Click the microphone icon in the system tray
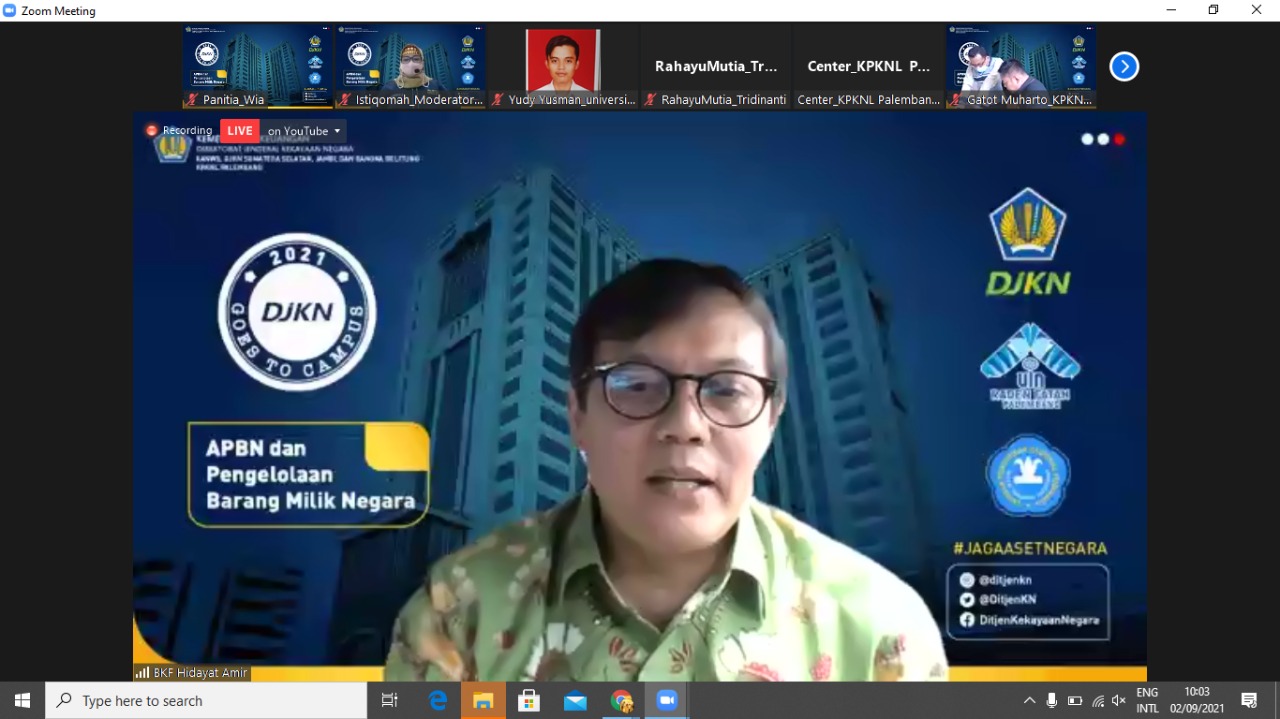This screenshot has width=1280, height=719. 1051,700
